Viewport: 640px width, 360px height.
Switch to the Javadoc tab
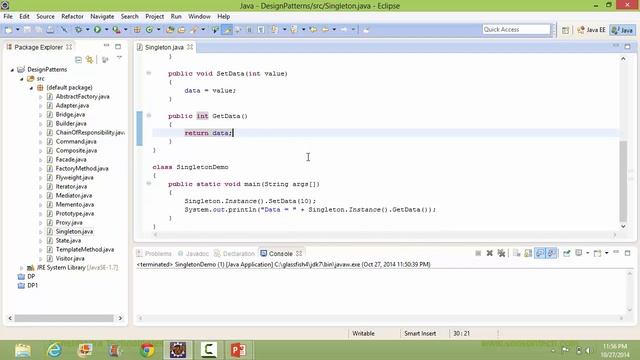click(x=193, y=253)
